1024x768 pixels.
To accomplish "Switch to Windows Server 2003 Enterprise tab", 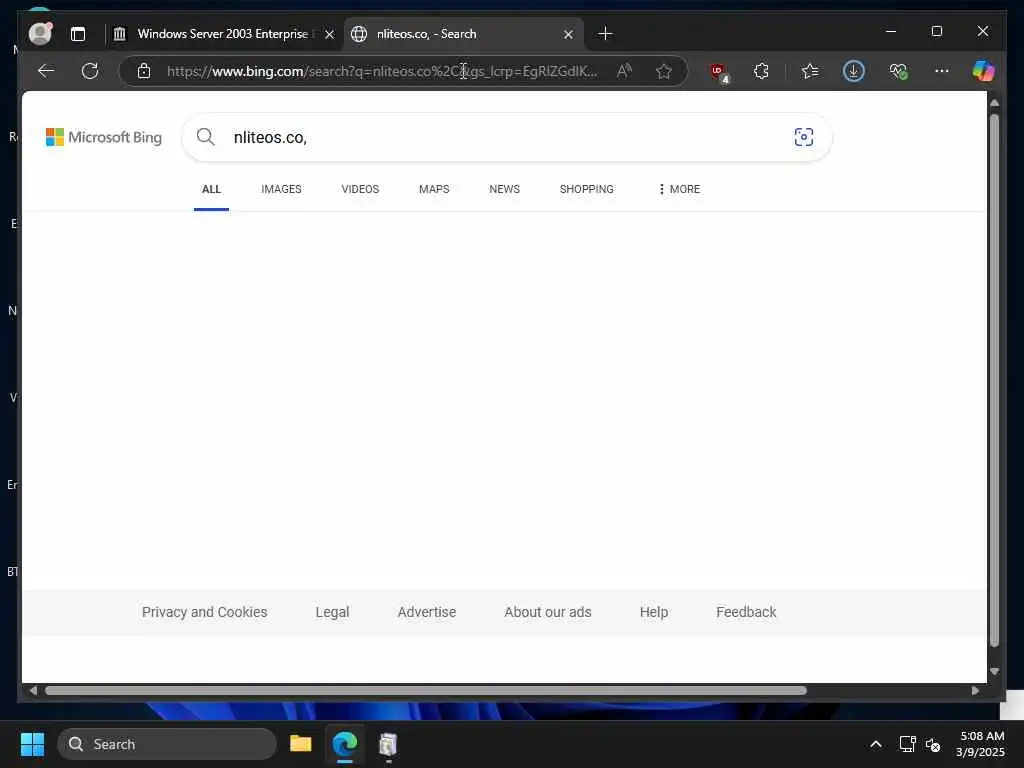I will tap(223, 34).
